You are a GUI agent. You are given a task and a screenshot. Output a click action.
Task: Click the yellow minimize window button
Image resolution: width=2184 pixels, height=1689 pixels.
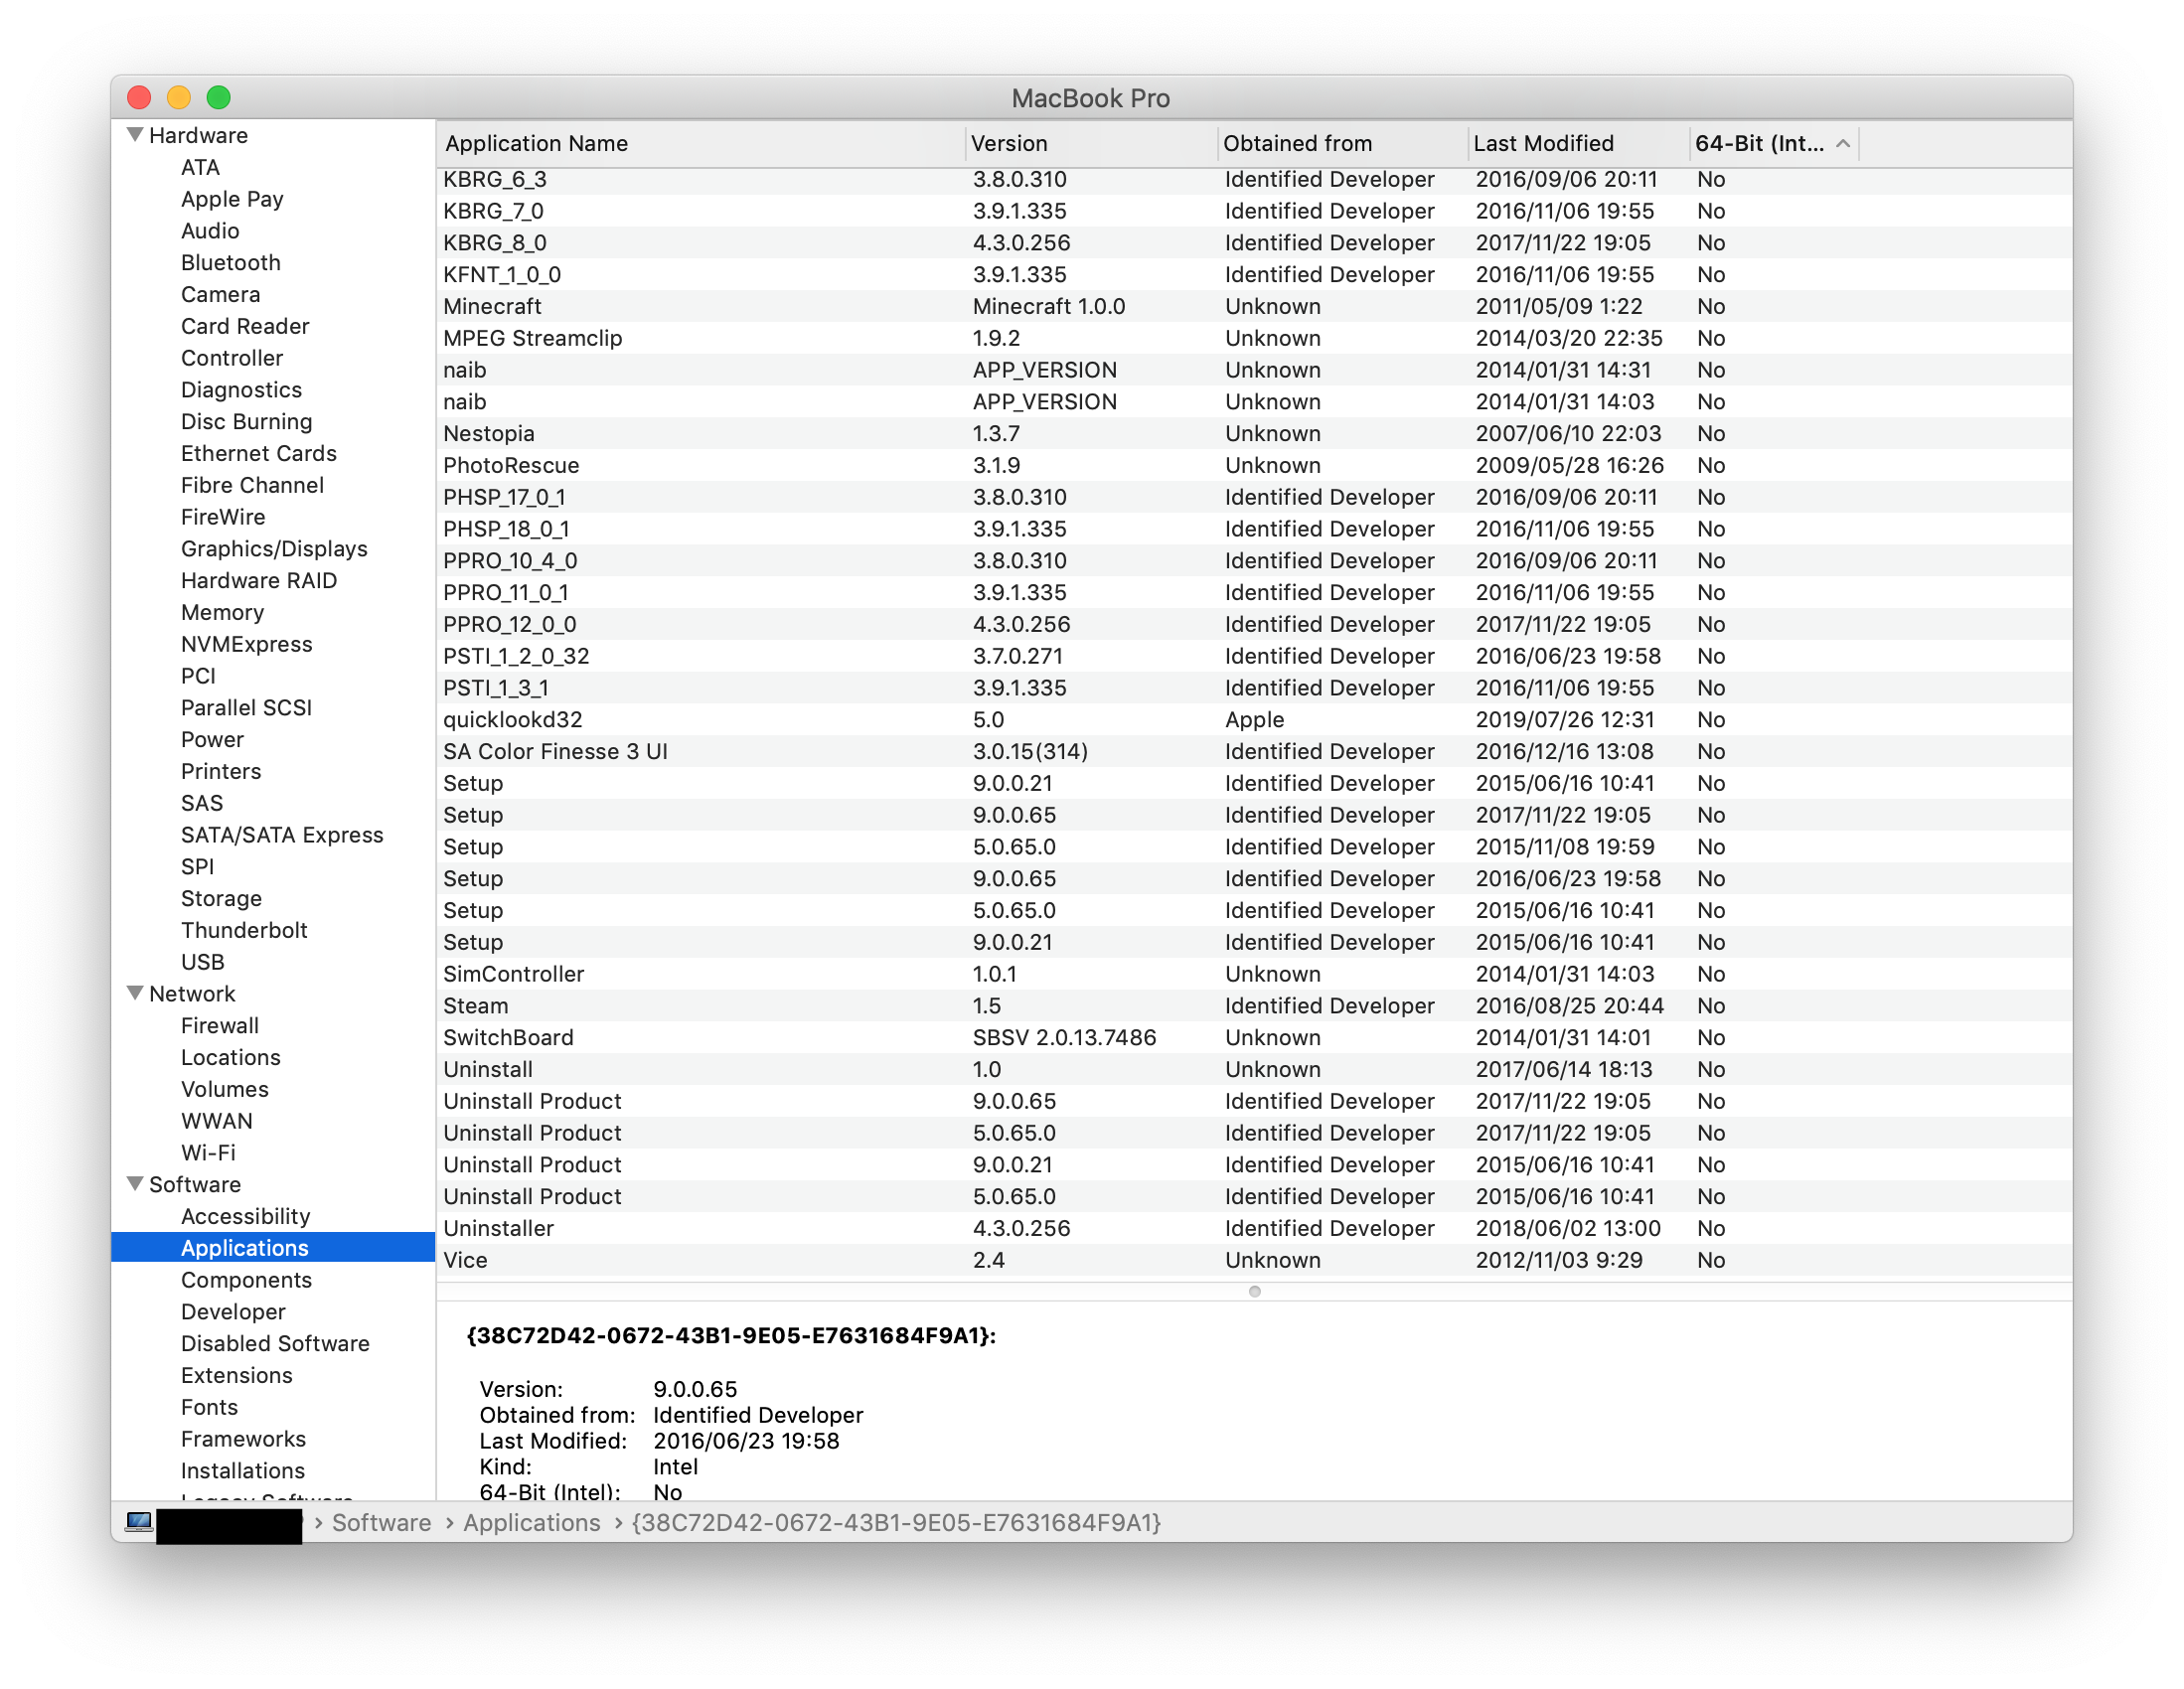(179, 98)
